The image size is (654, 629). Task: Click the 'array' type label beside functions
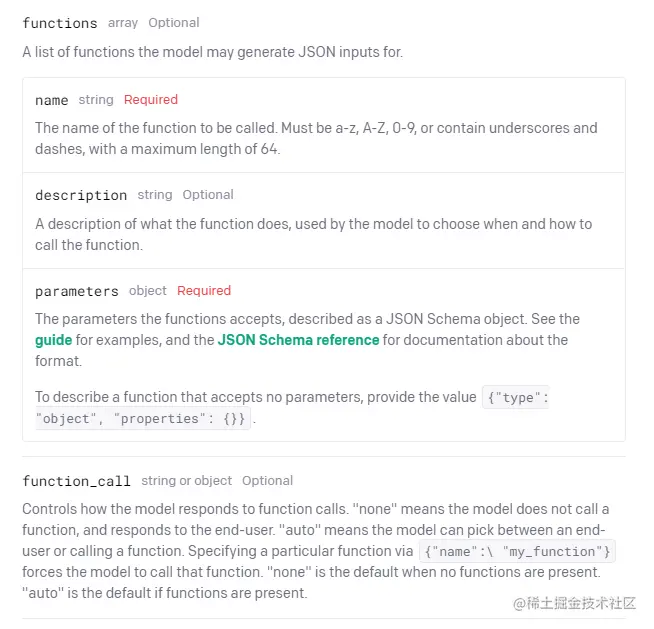click(x=123, y=23)
